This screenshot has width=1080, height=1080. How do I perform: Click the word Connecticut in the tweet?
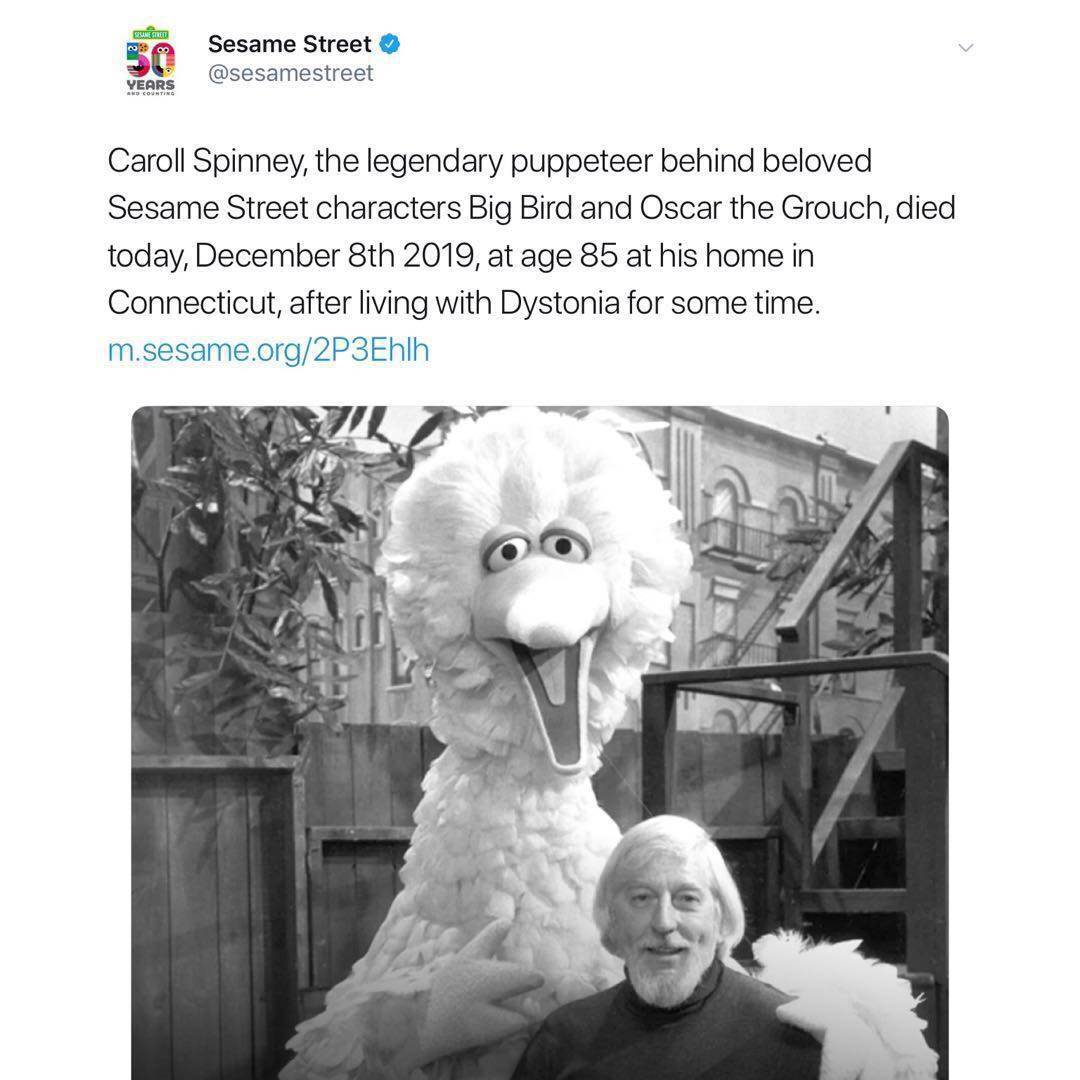pos(194,303)
